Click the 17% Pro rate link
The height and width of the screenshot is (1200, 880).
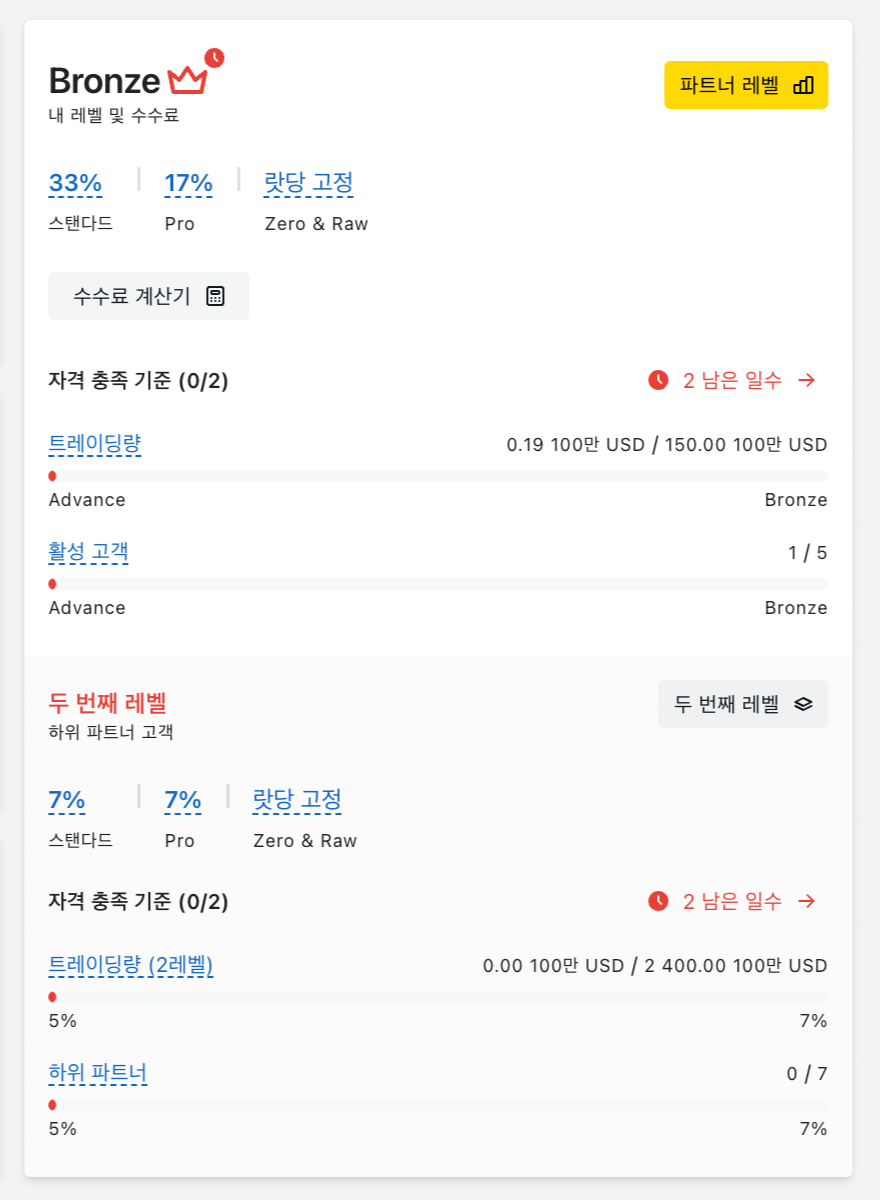click(x=189, y=183)
